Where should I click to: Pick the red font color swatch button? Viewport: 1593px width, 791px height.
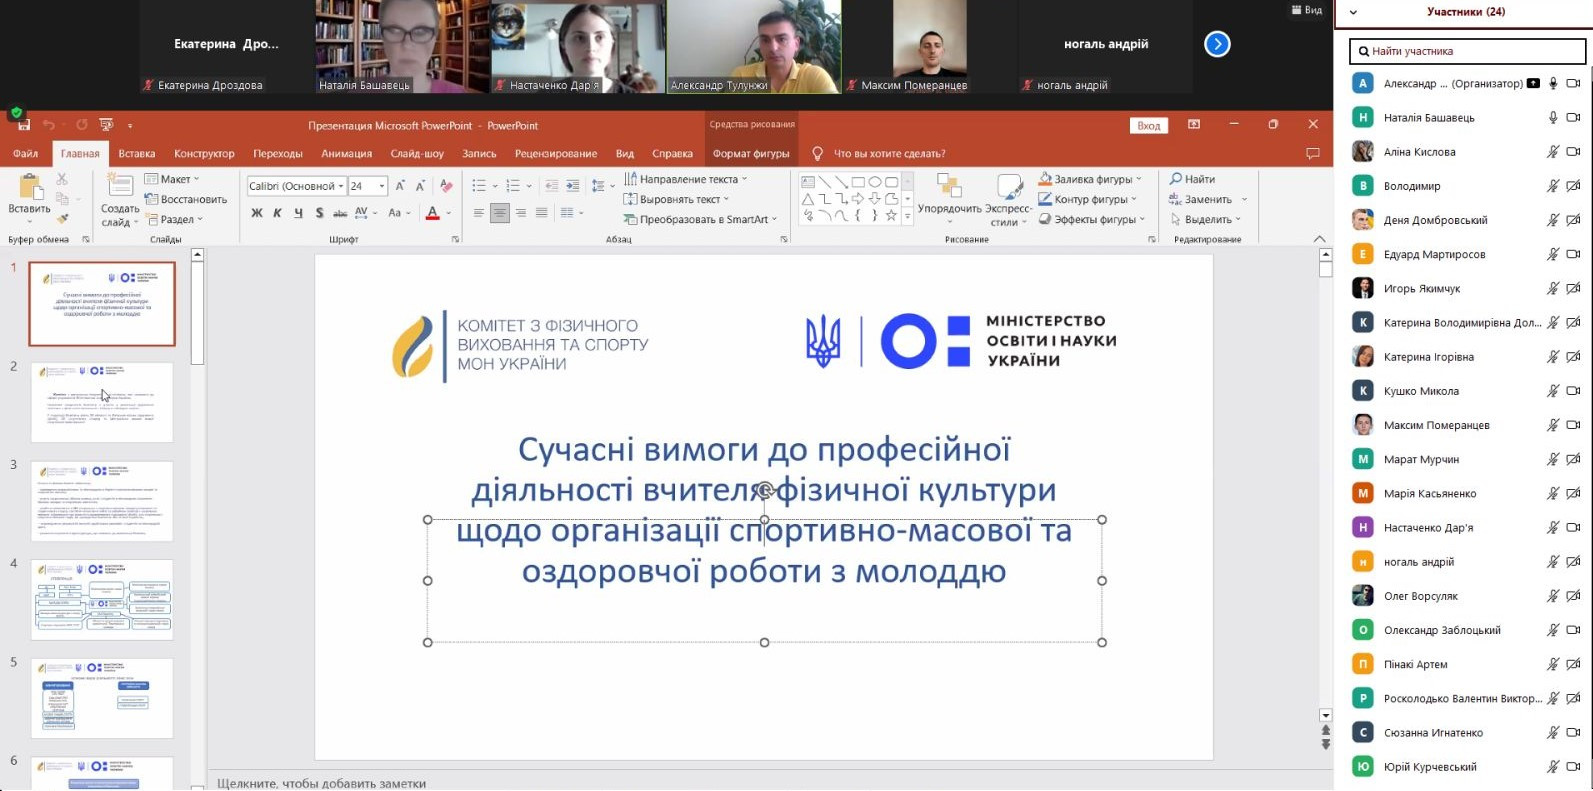(x=433, y=213)
